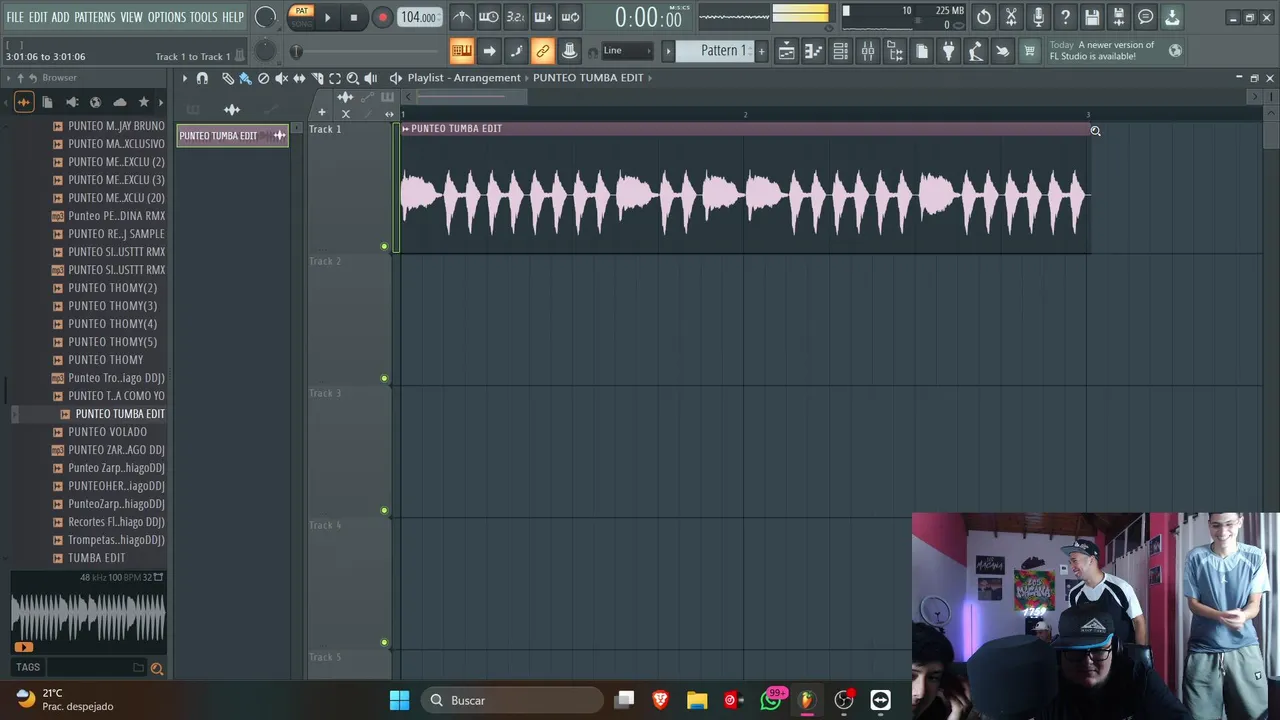
Task: Switch Pat/Song mode toggle
Action: [301, 17]
